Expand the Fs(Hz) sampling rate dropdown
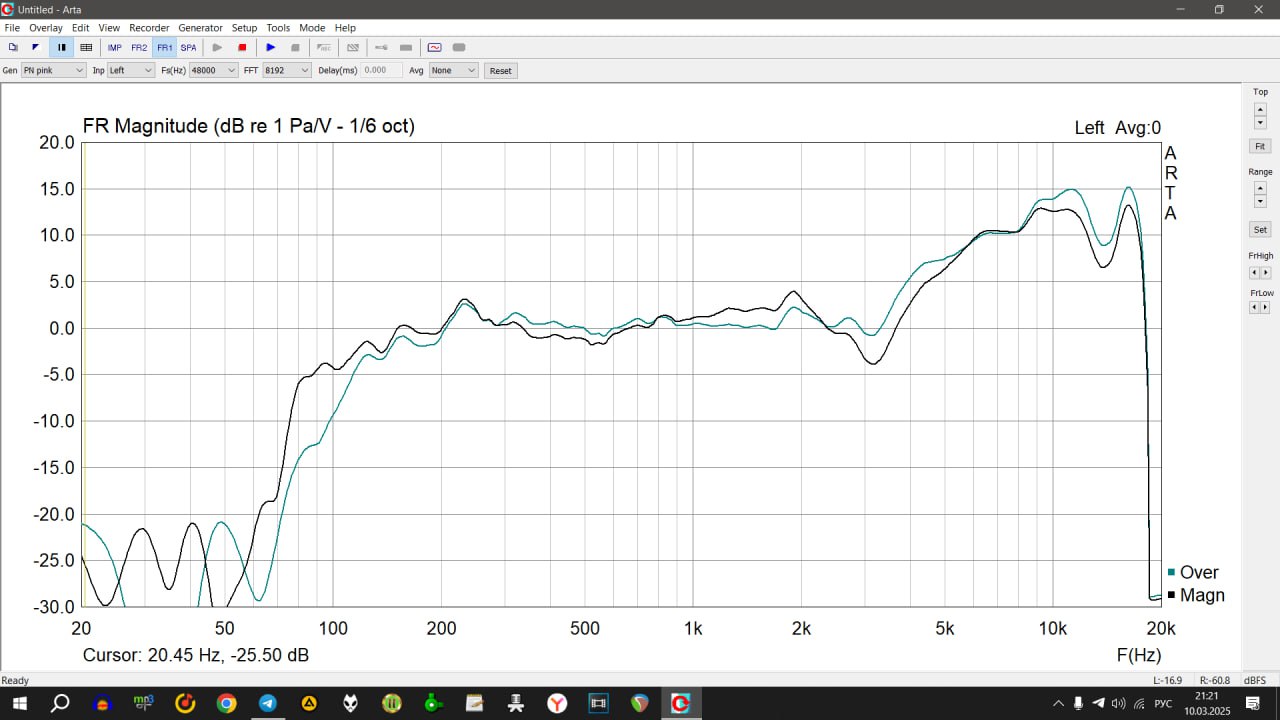The image size is (1280, 720). coord(214,71)
